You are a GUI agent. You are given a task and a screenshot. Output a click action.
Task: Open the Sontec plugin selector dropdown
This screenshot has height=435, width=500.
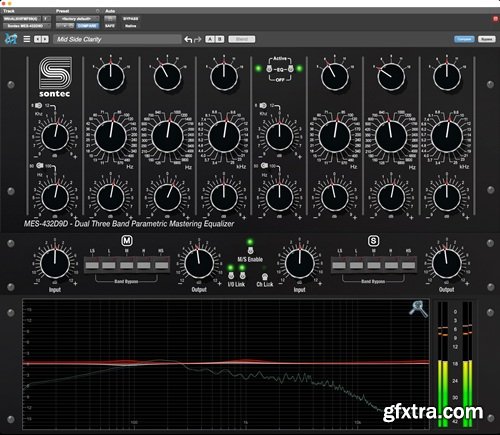click(27, 26)
